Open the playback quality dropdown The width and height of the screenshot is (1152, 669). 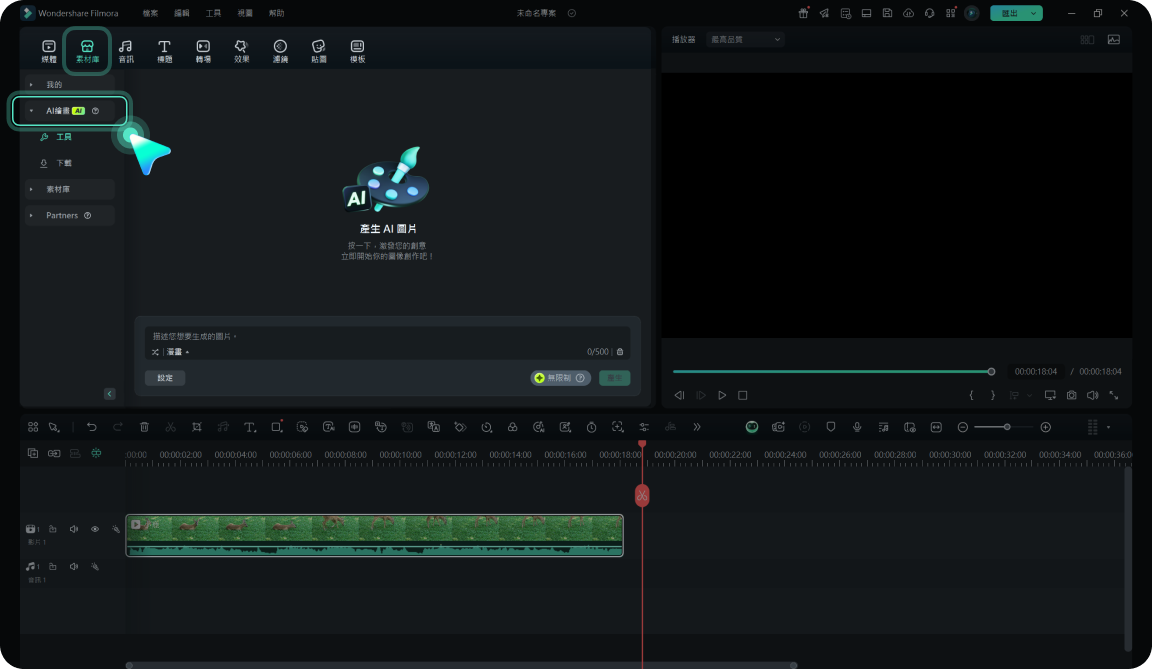pos(745,39)
